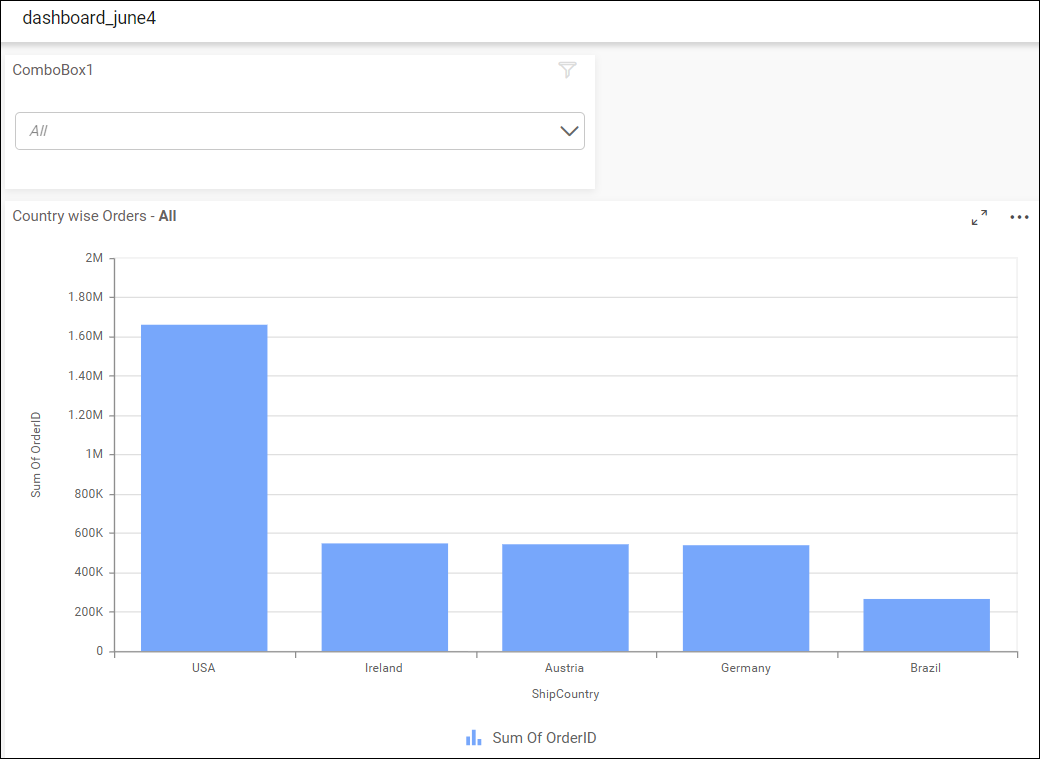Click the vertical Sum Of OrderID axis title
The width and height of the screenshot is (1040, 759).
pyautogui.click(x=36, y=455)
